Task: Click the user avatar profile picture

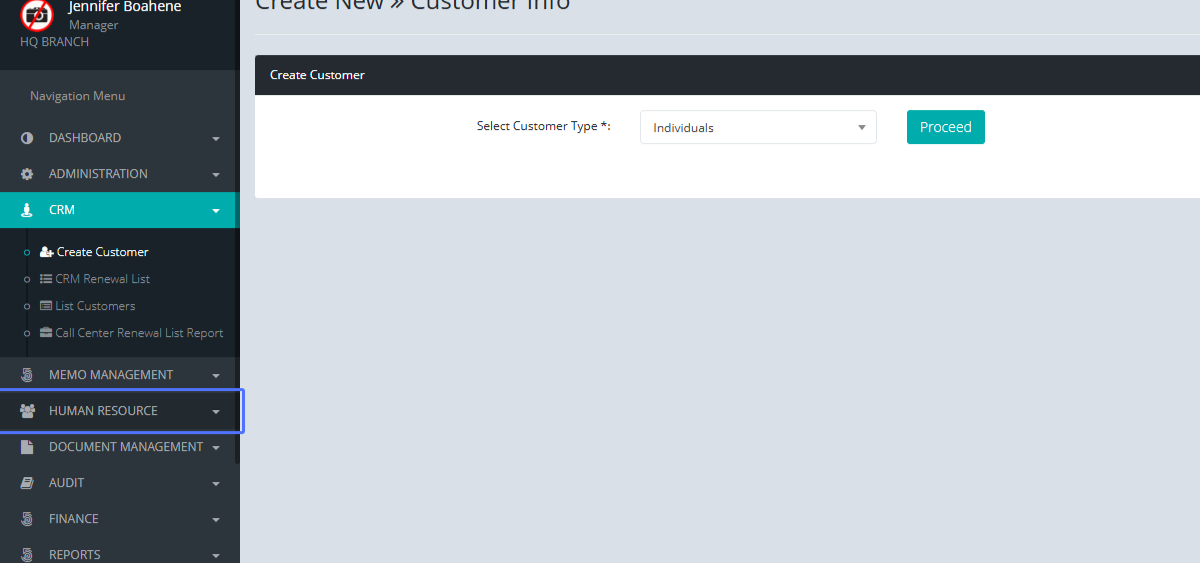Action: pos(37,15)
